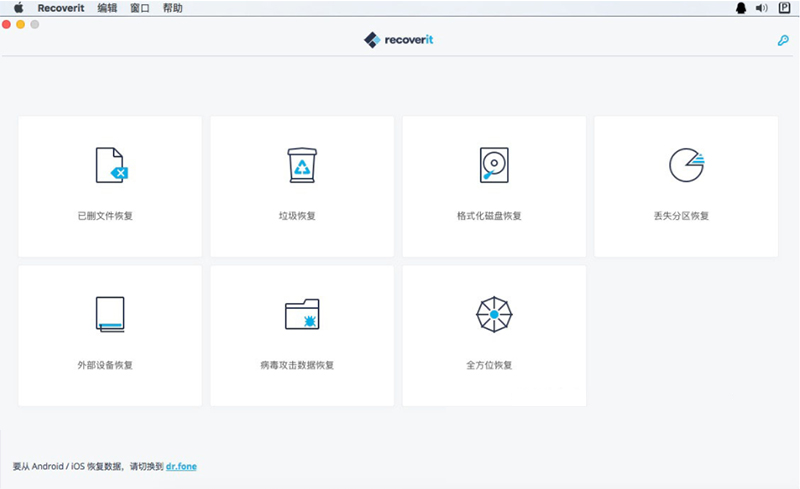This screenshot has width=800, height=489.
Task: Click the all-around recovery wheel icon
Action: coord(494,314)
